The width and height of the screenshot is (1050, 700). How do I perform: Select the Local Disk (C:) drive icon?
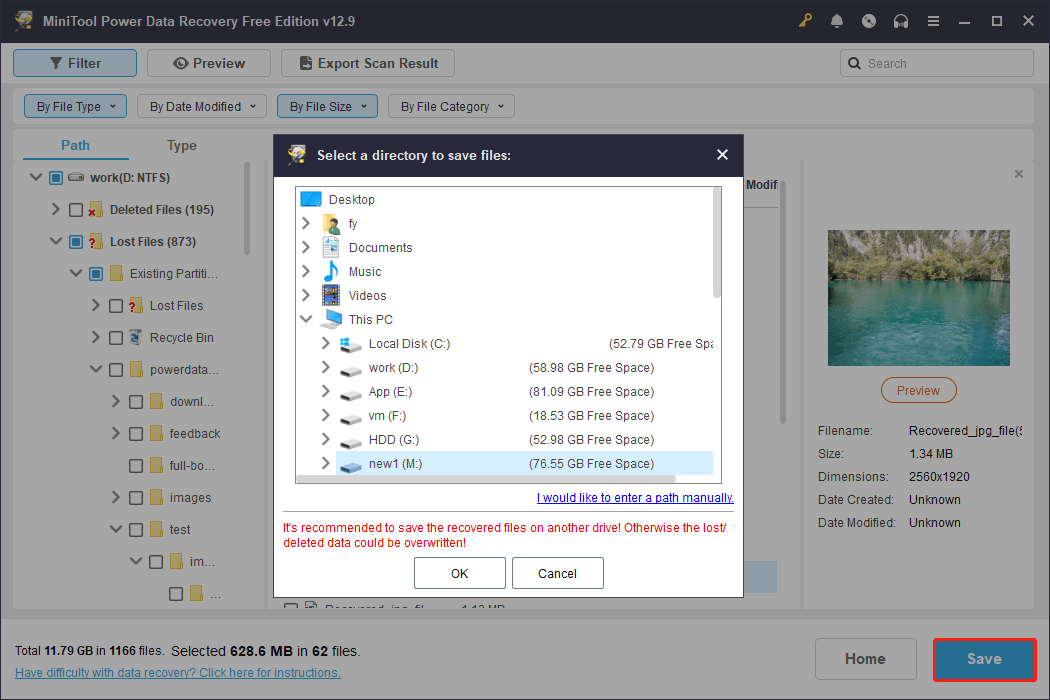coord(350,344)
